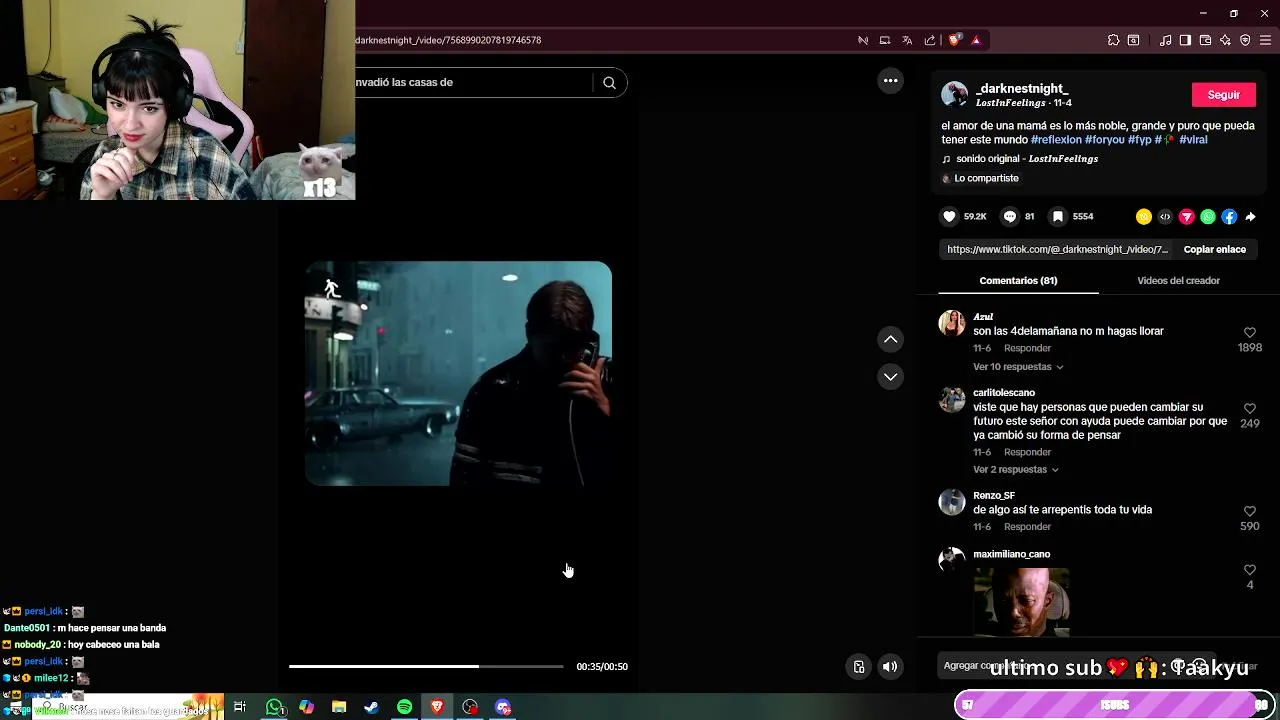Like carlitolescano's comment

pos(1249,408)
